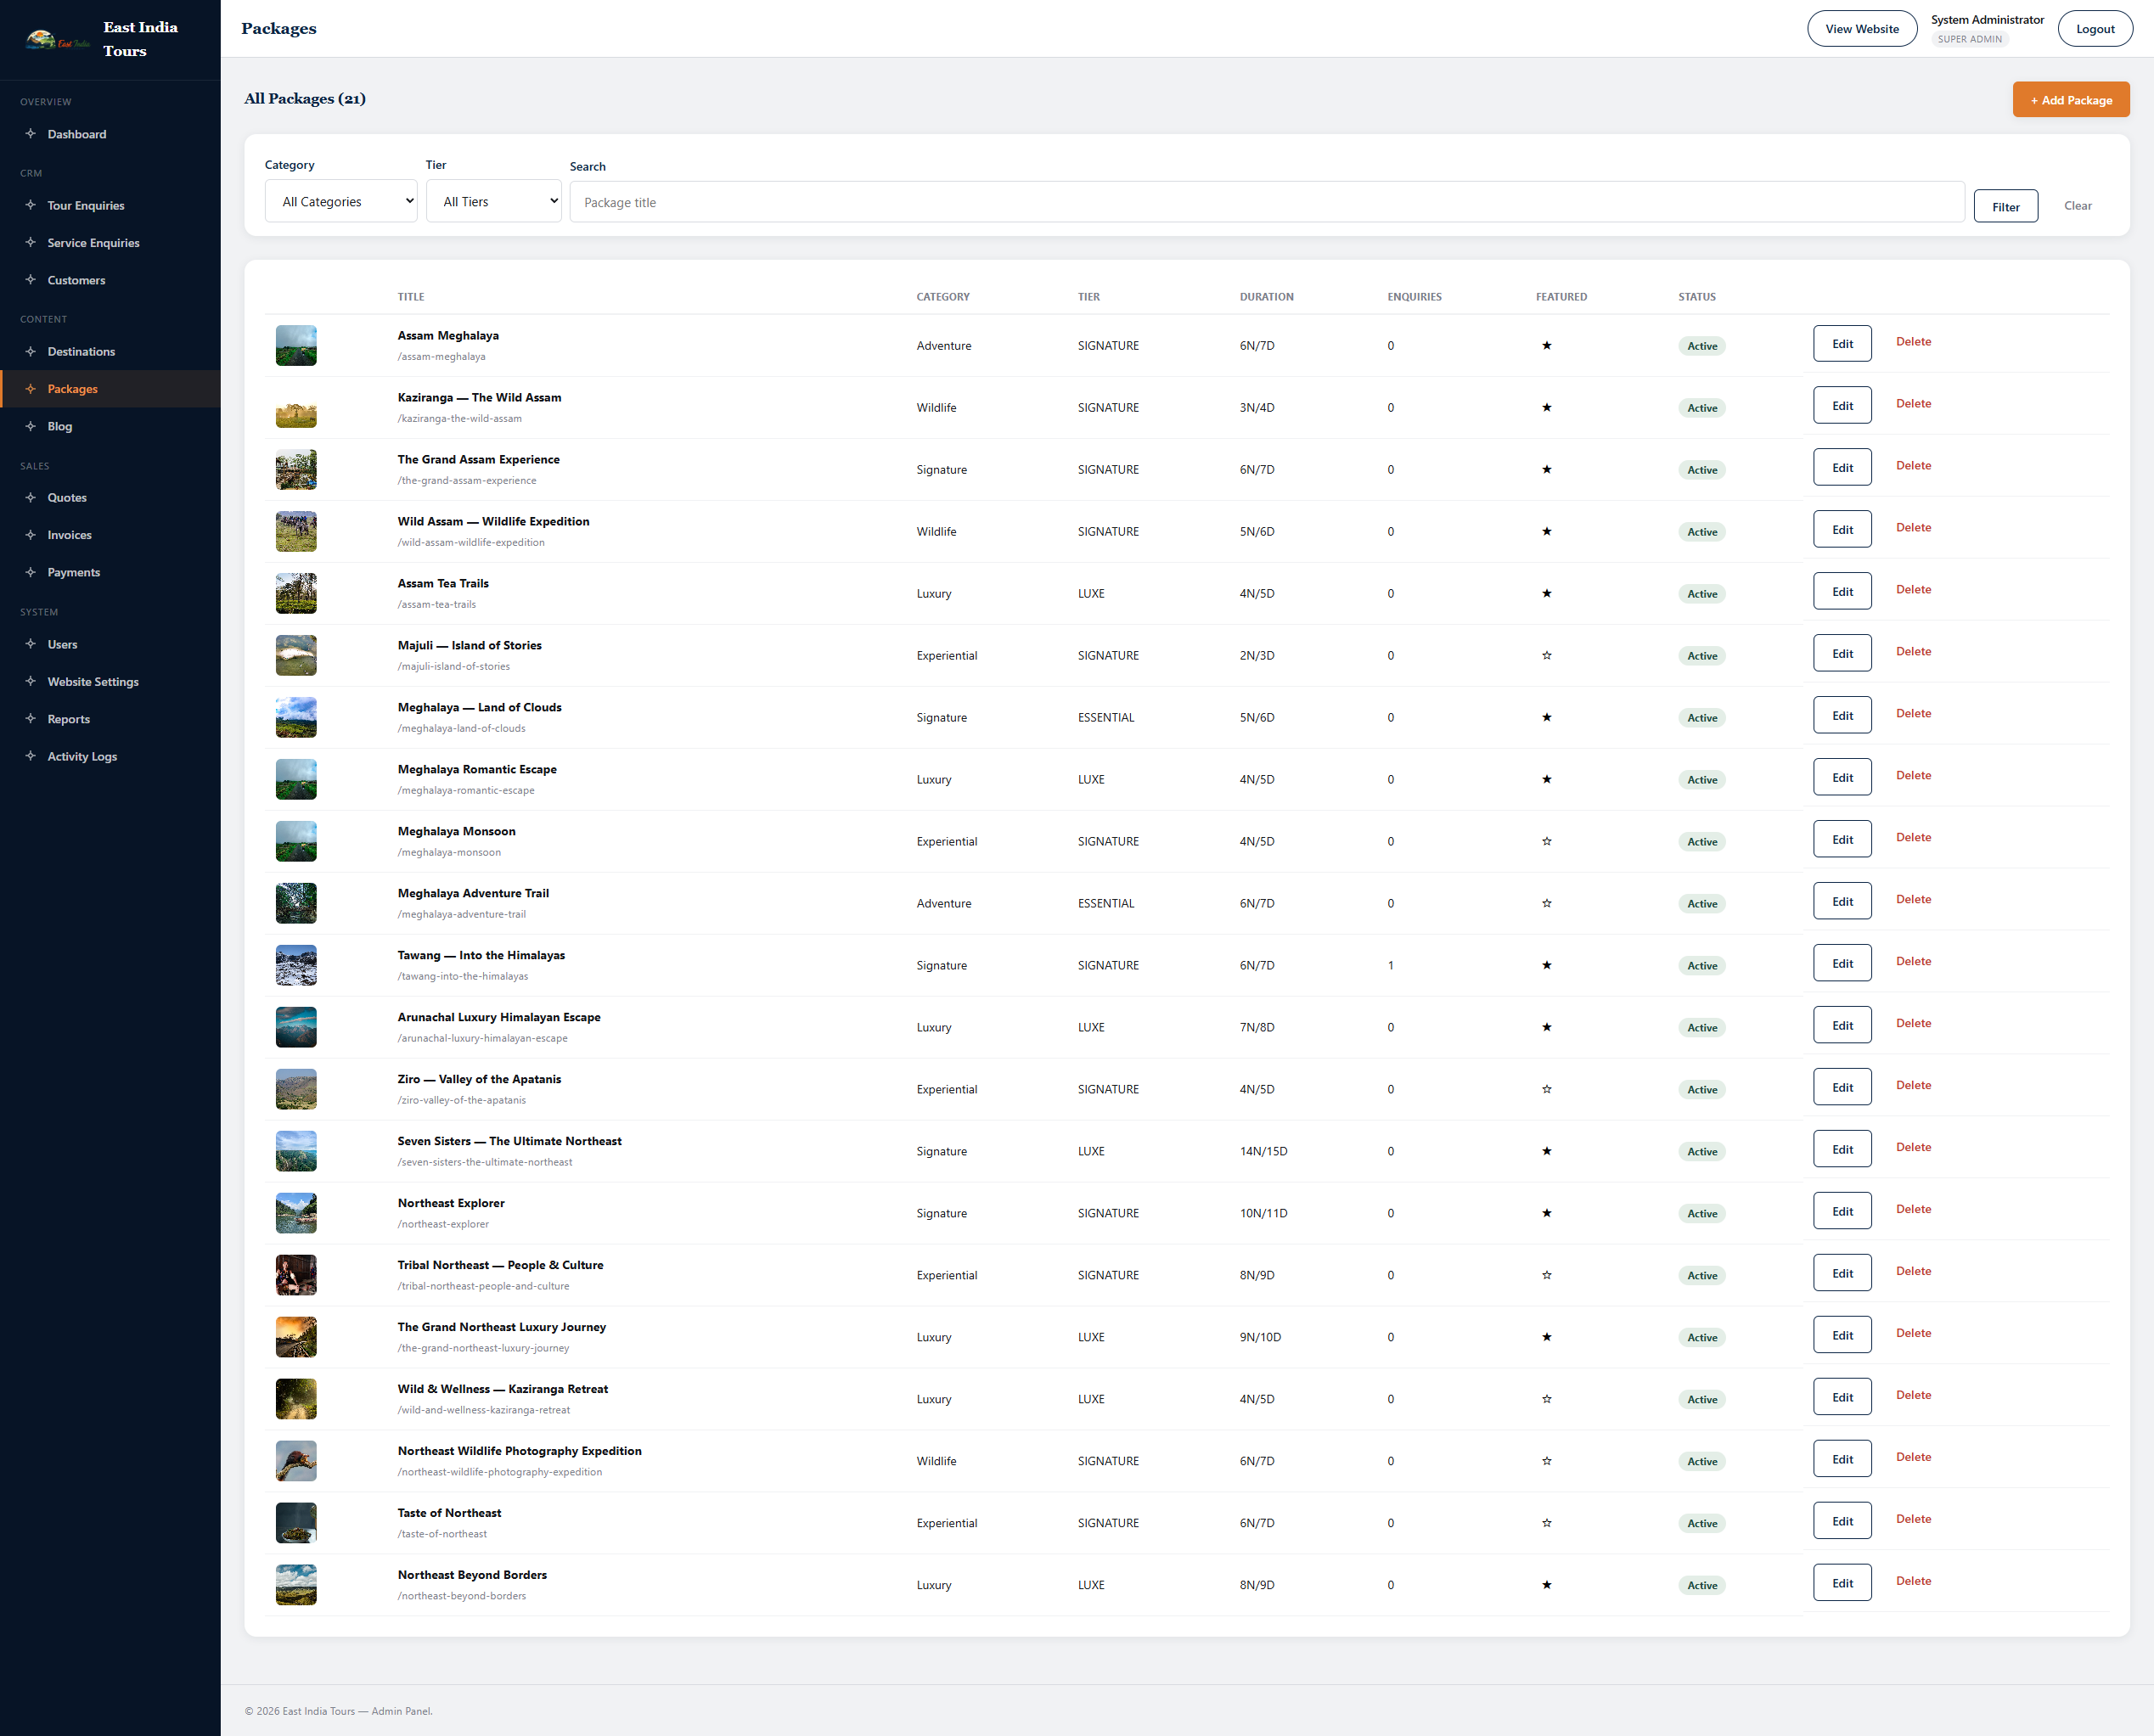Click the Add Package button

point(2071,100)
